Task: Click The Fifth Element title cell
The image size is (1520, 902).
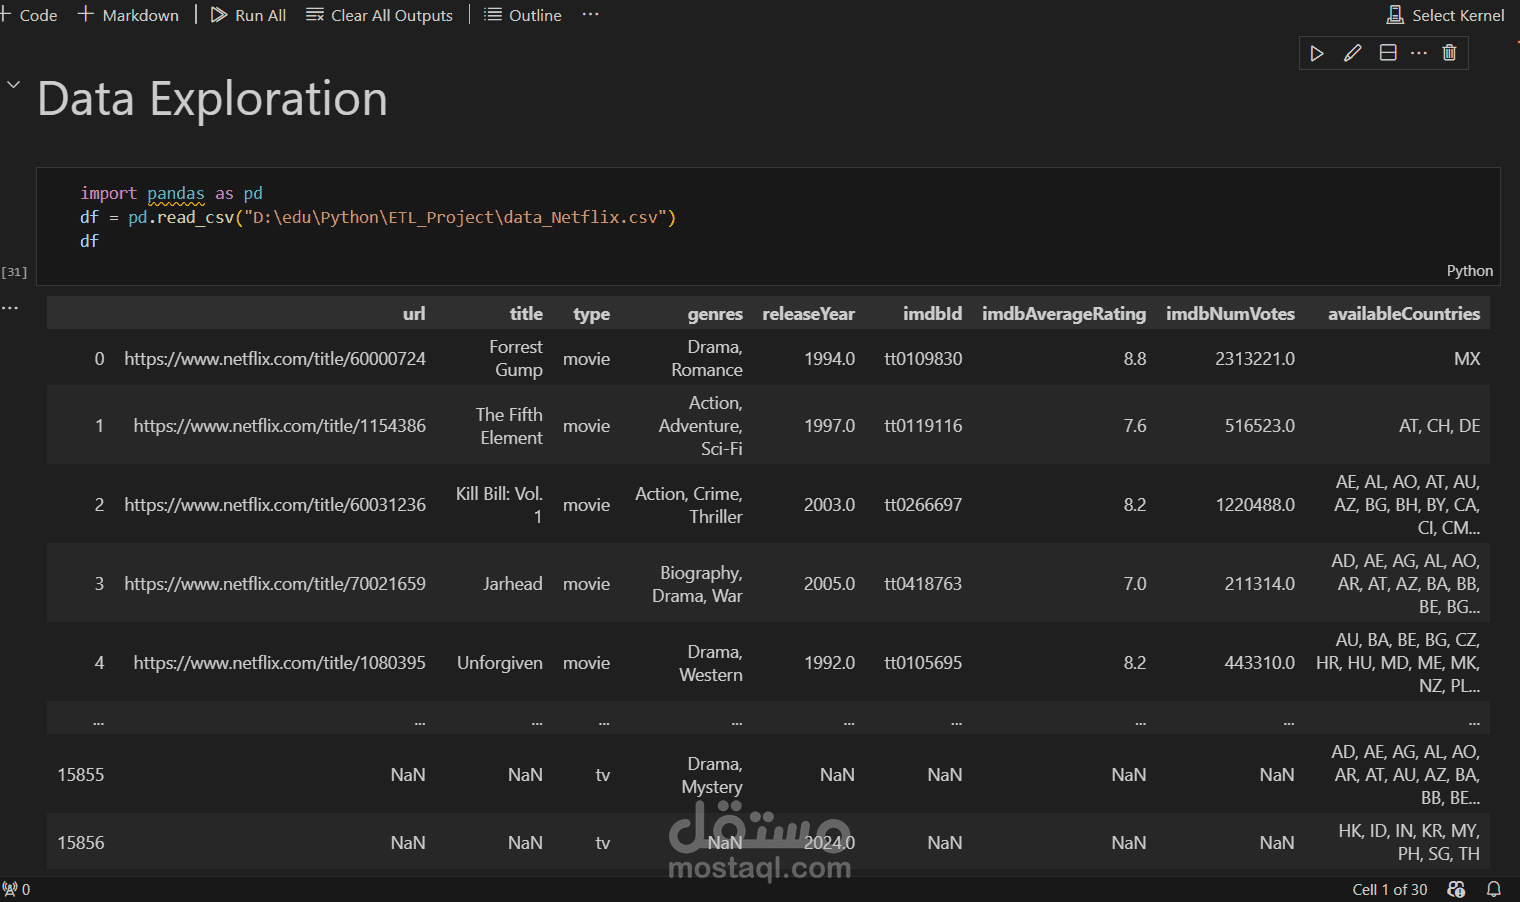Action: click(509, 426)
